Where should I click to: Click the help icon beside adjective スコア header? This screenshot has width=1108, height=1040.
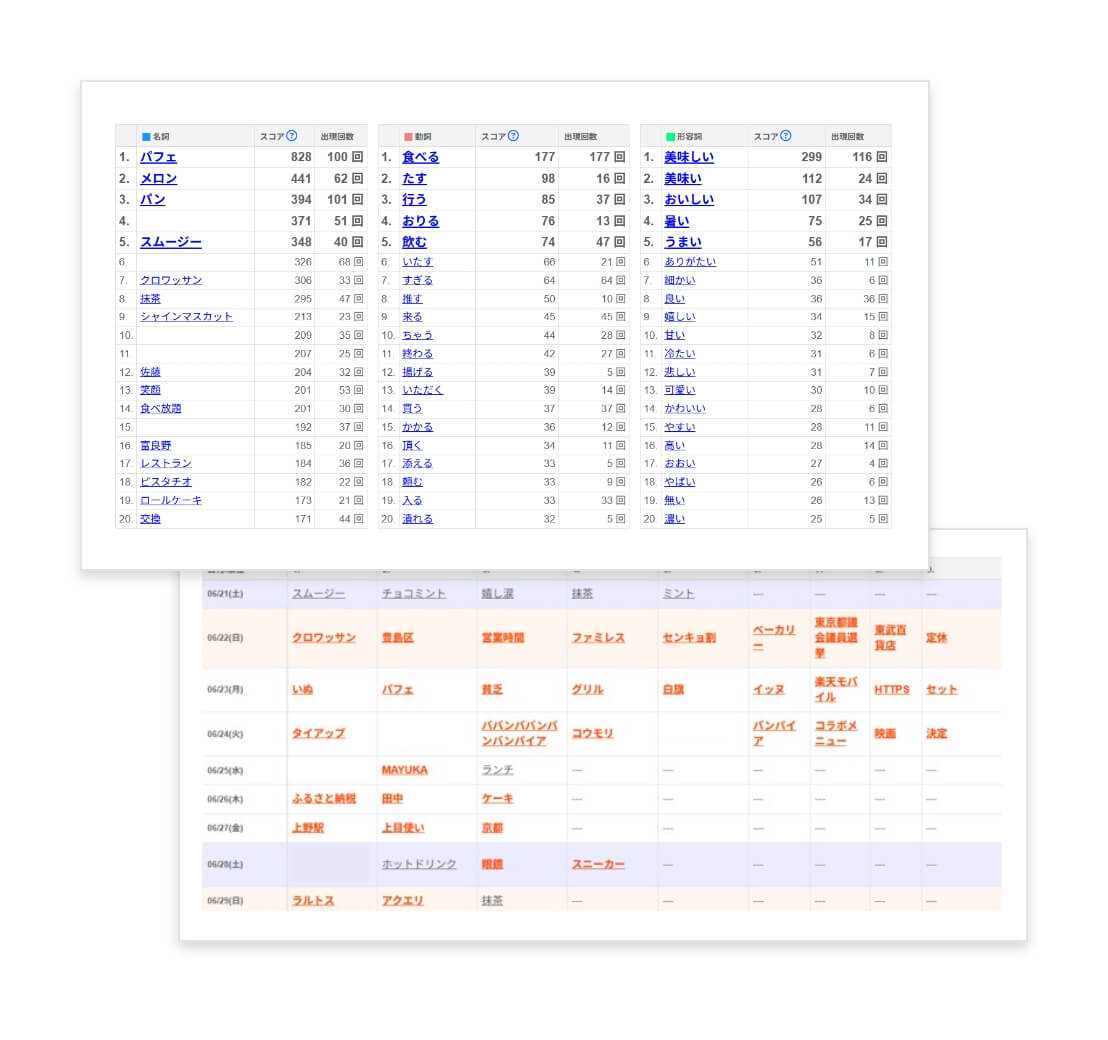(785, 136)
